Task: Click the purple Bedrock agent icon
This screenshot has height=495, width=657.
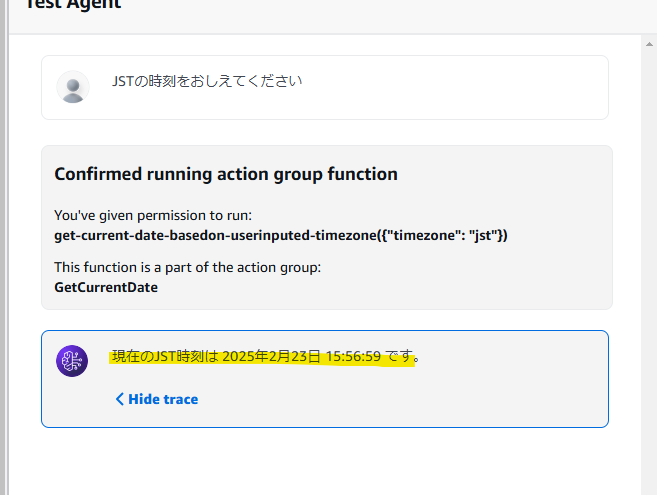Action: click(72, 361)
